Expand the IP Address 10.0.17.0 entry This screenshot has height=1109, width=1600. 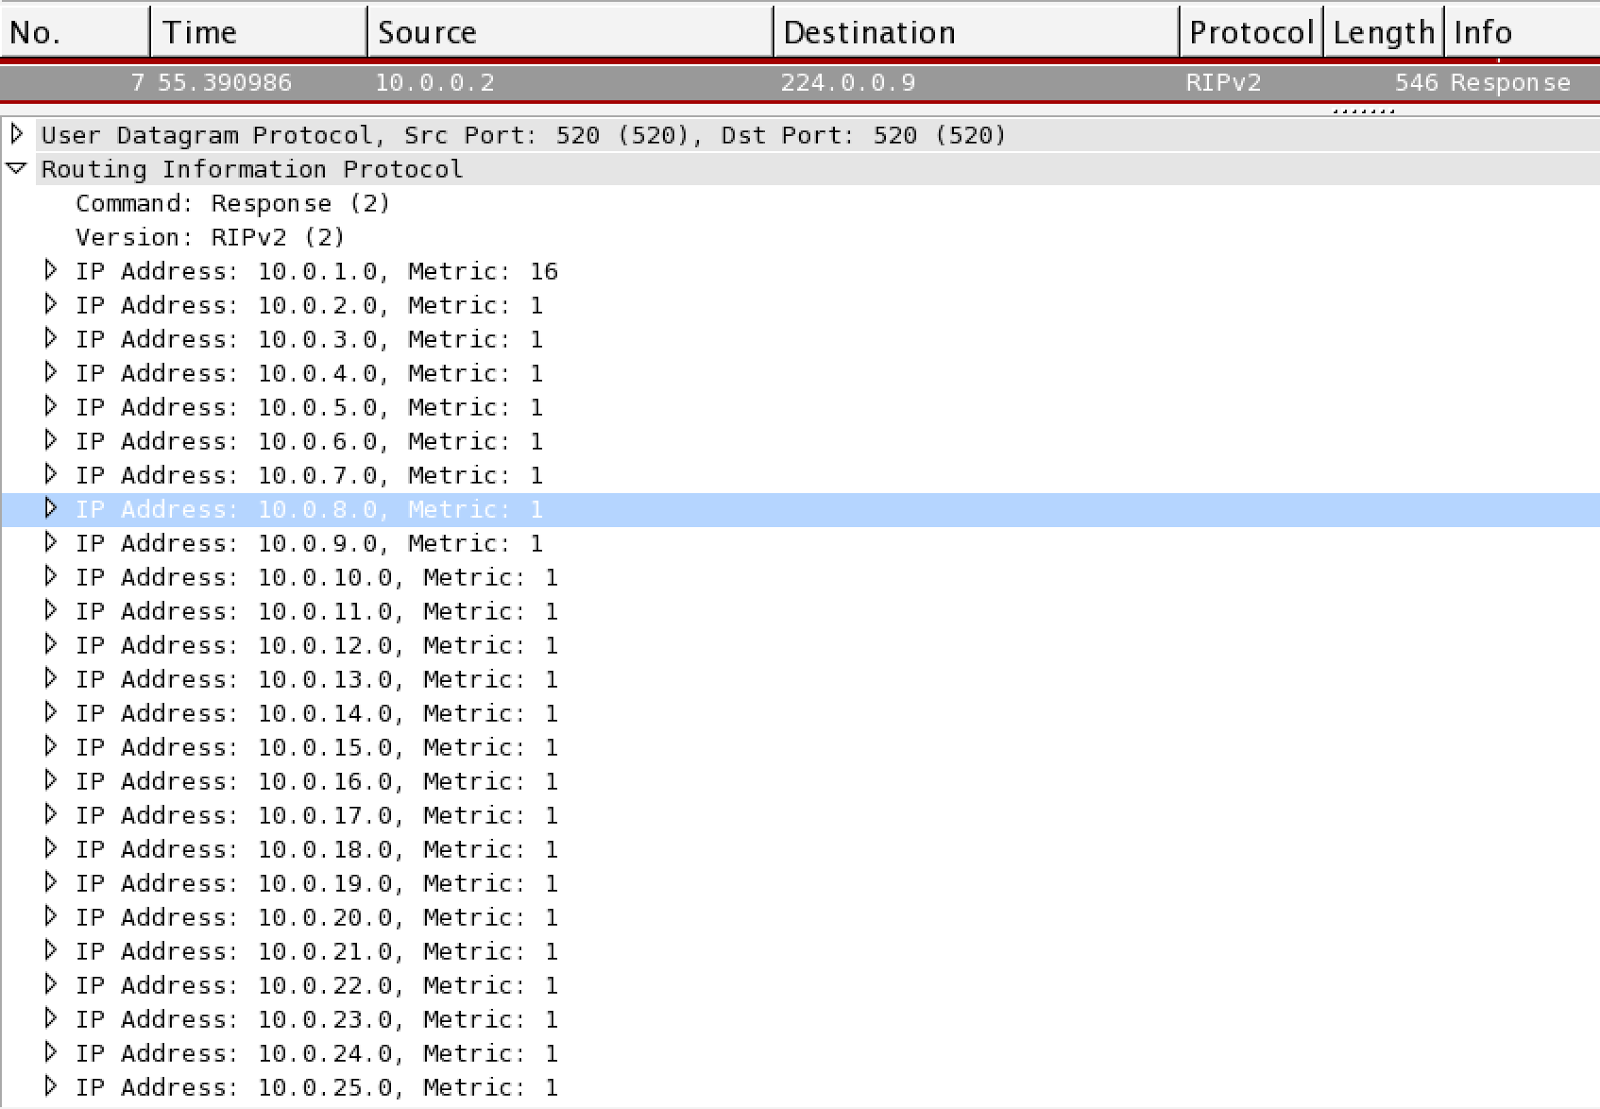(50, 815)
